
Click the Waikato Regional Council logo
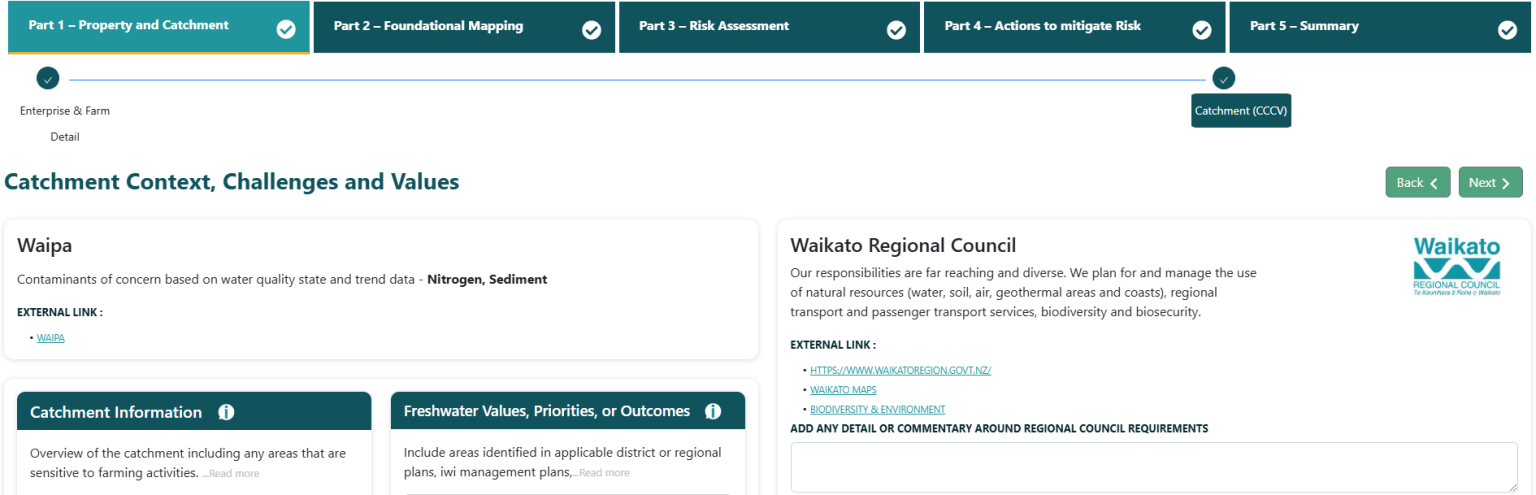[x=1457, y=267]
